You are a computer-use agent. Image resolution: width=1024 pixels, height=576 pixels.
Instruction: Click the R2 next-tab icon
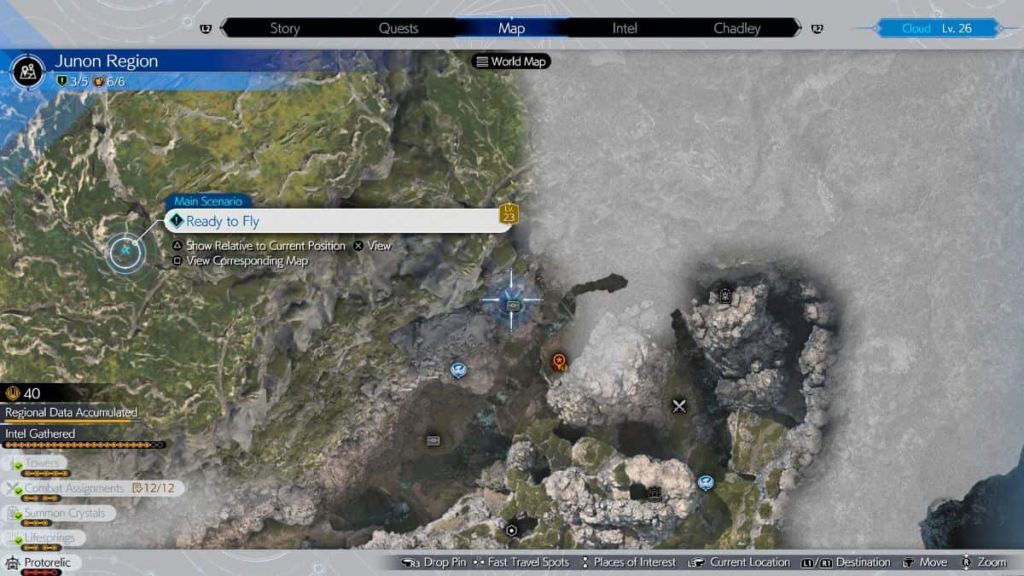coord(817,28)
